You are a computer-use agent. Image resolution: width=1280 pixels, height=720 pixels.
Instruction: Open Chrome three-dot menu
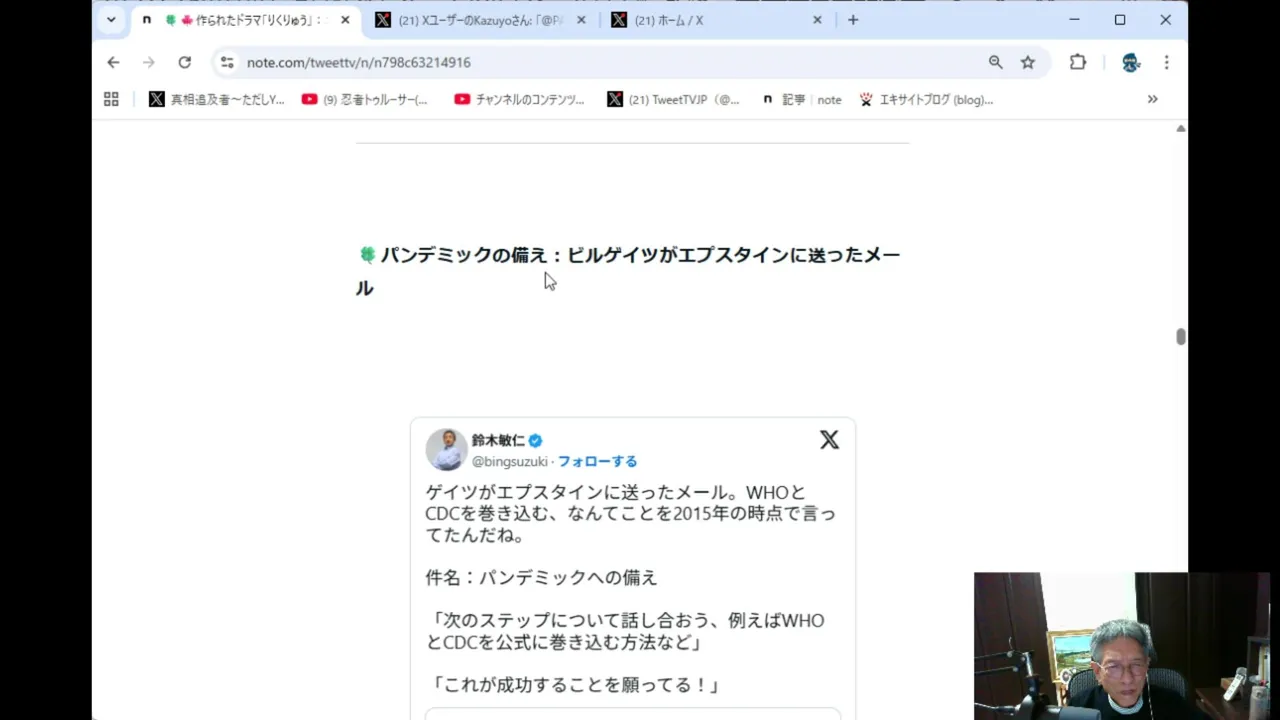[x=1166, y=62]
